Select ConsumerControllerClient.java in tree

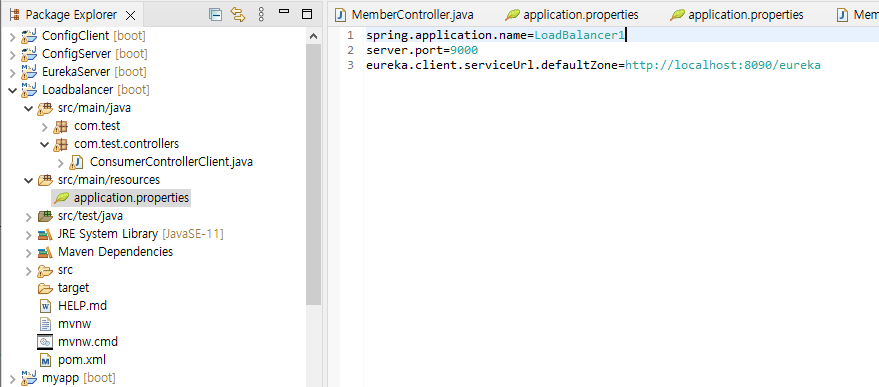click(171, 163)
